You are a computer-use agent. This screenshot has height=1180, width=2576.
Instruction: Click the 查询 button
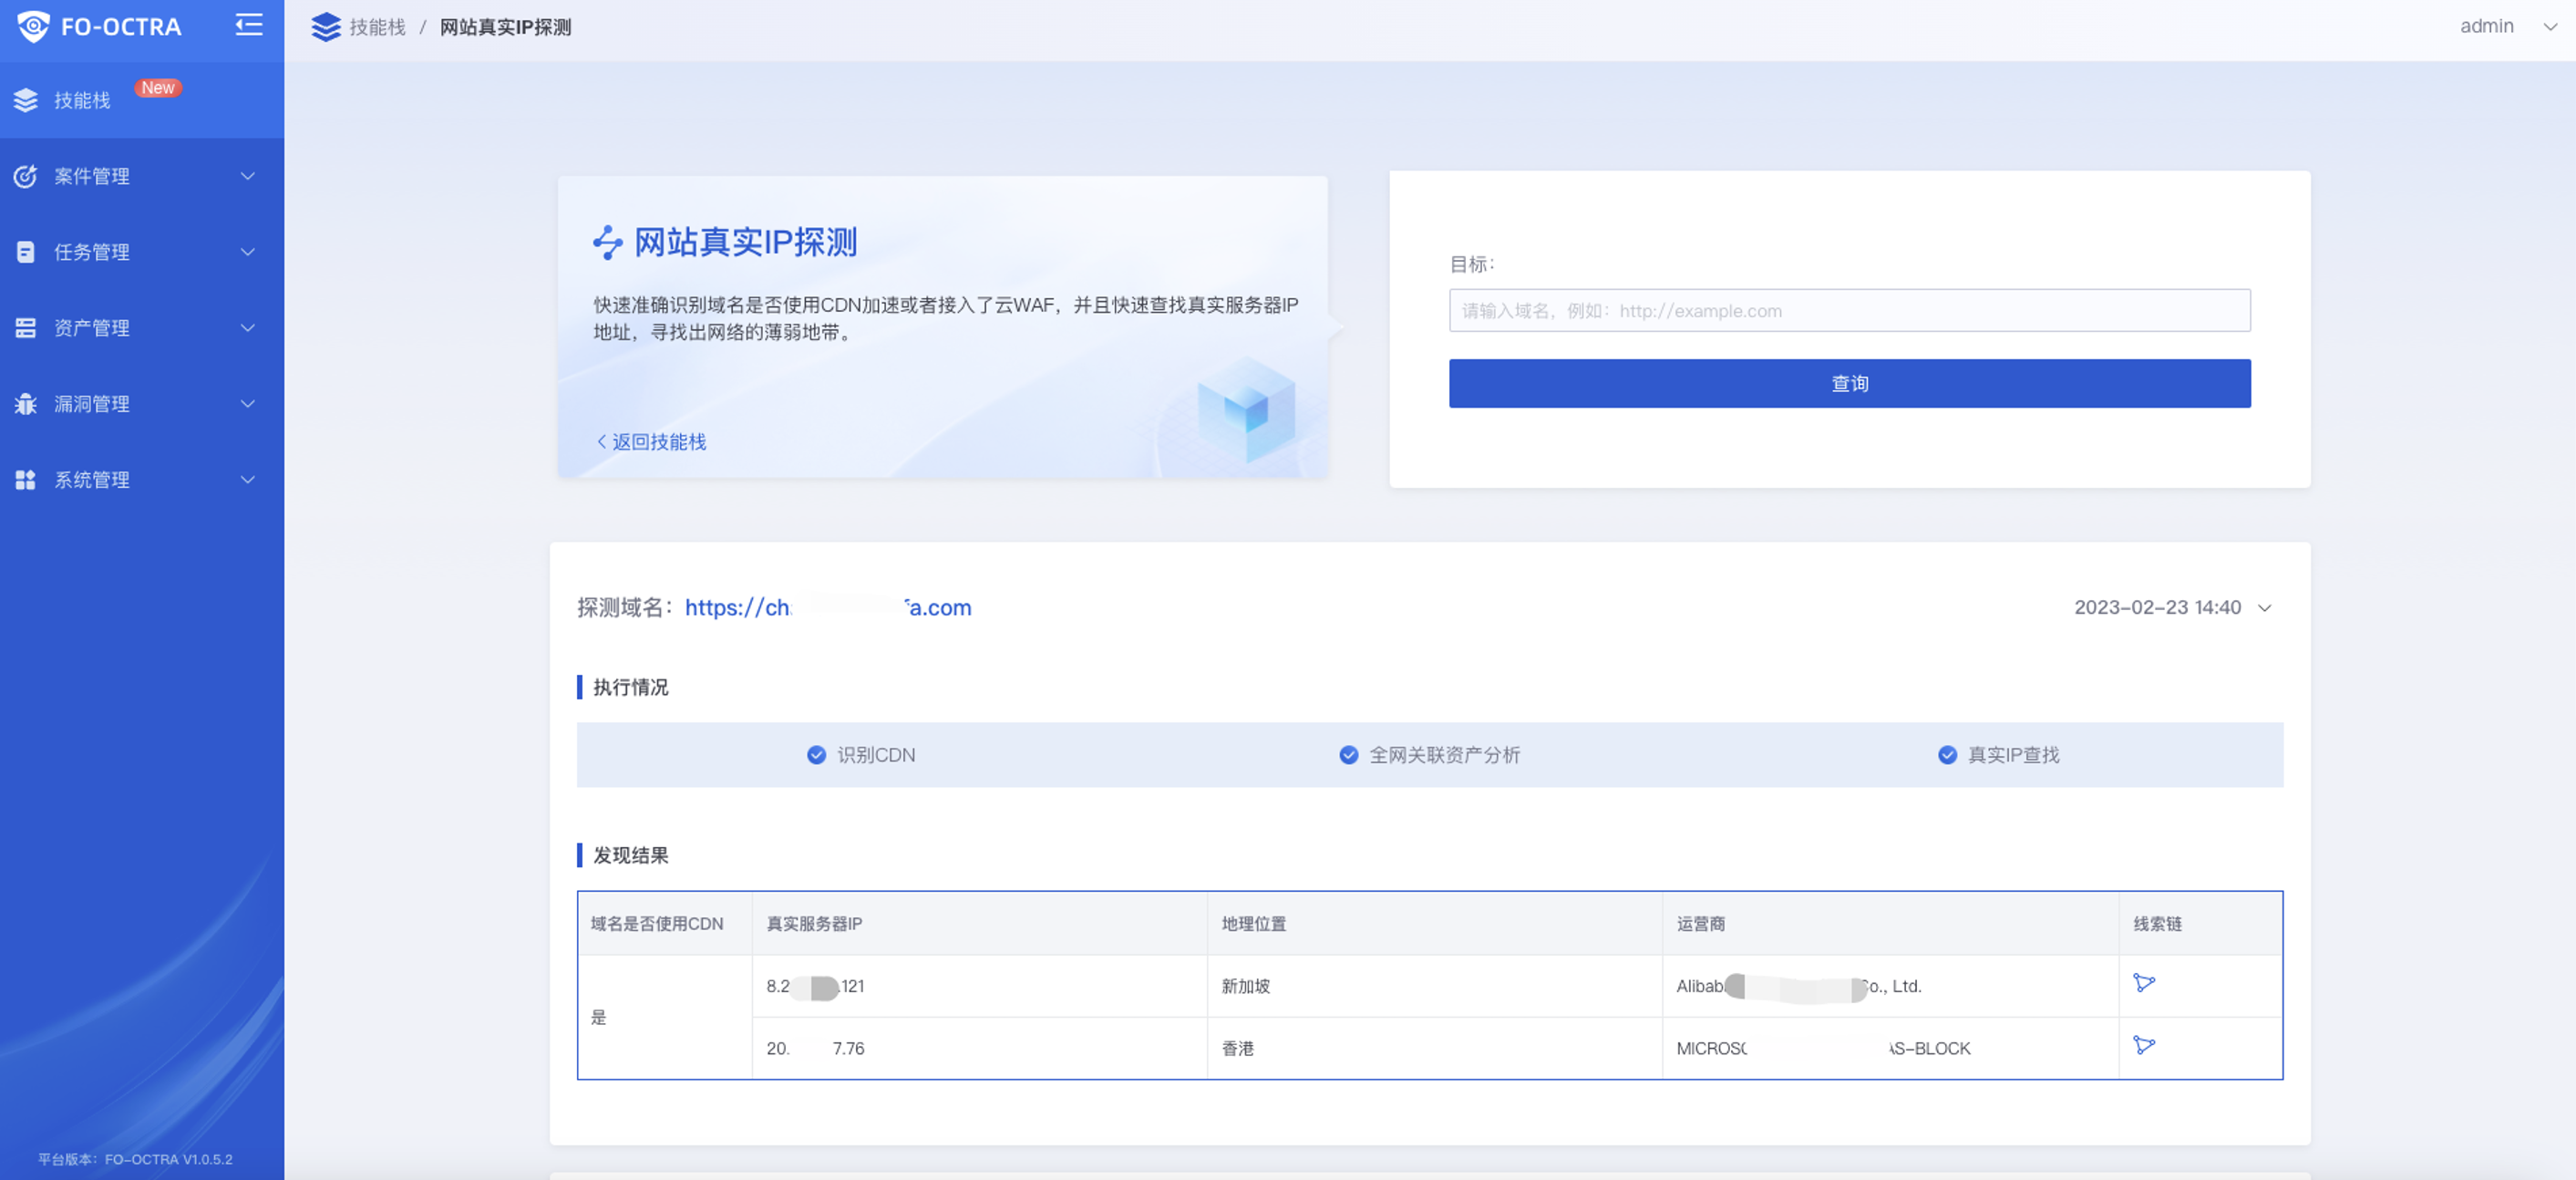click(x=1849, y=383)
